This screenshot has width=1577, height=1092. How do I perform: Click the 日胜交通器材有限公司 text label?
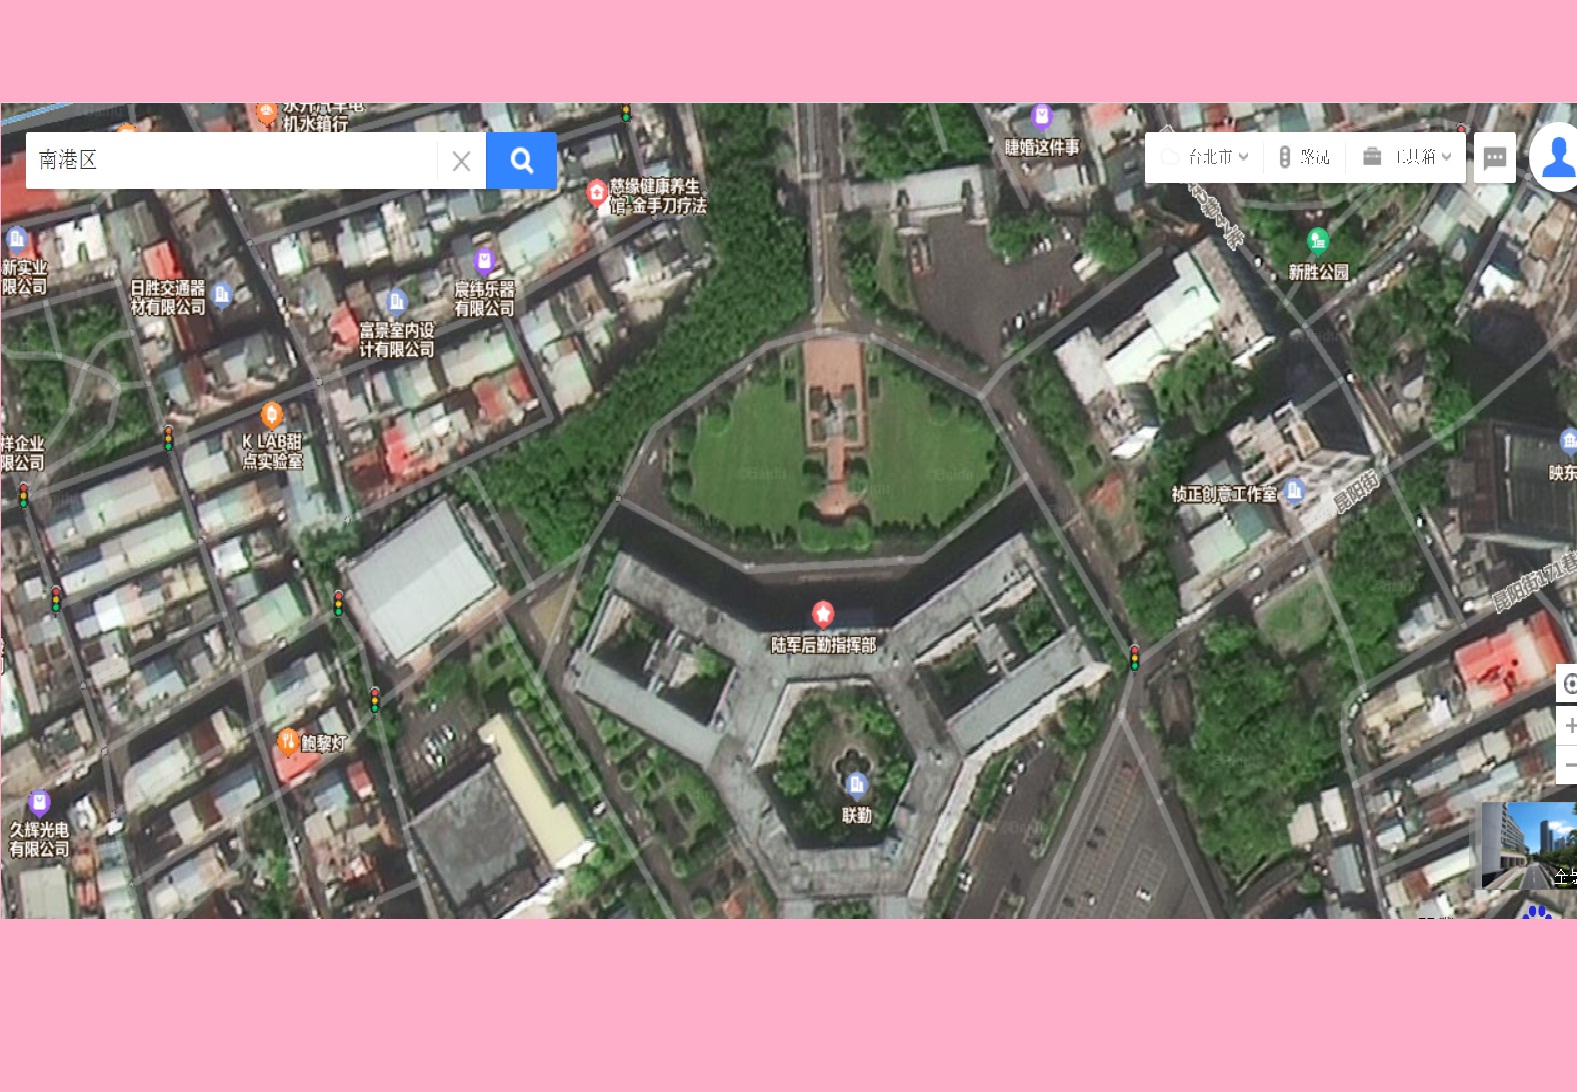coord(168,297)
